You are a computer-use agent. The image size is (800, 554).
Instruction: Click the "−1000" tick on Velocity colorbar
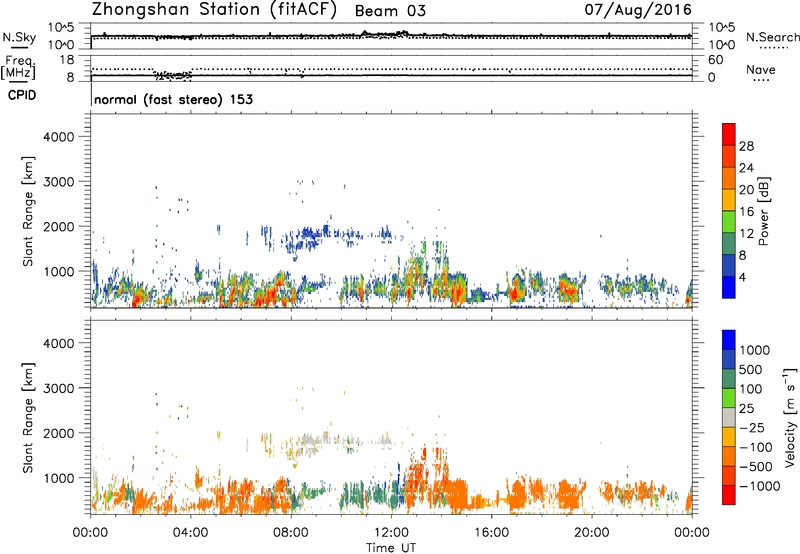click(x=760, y=486)
